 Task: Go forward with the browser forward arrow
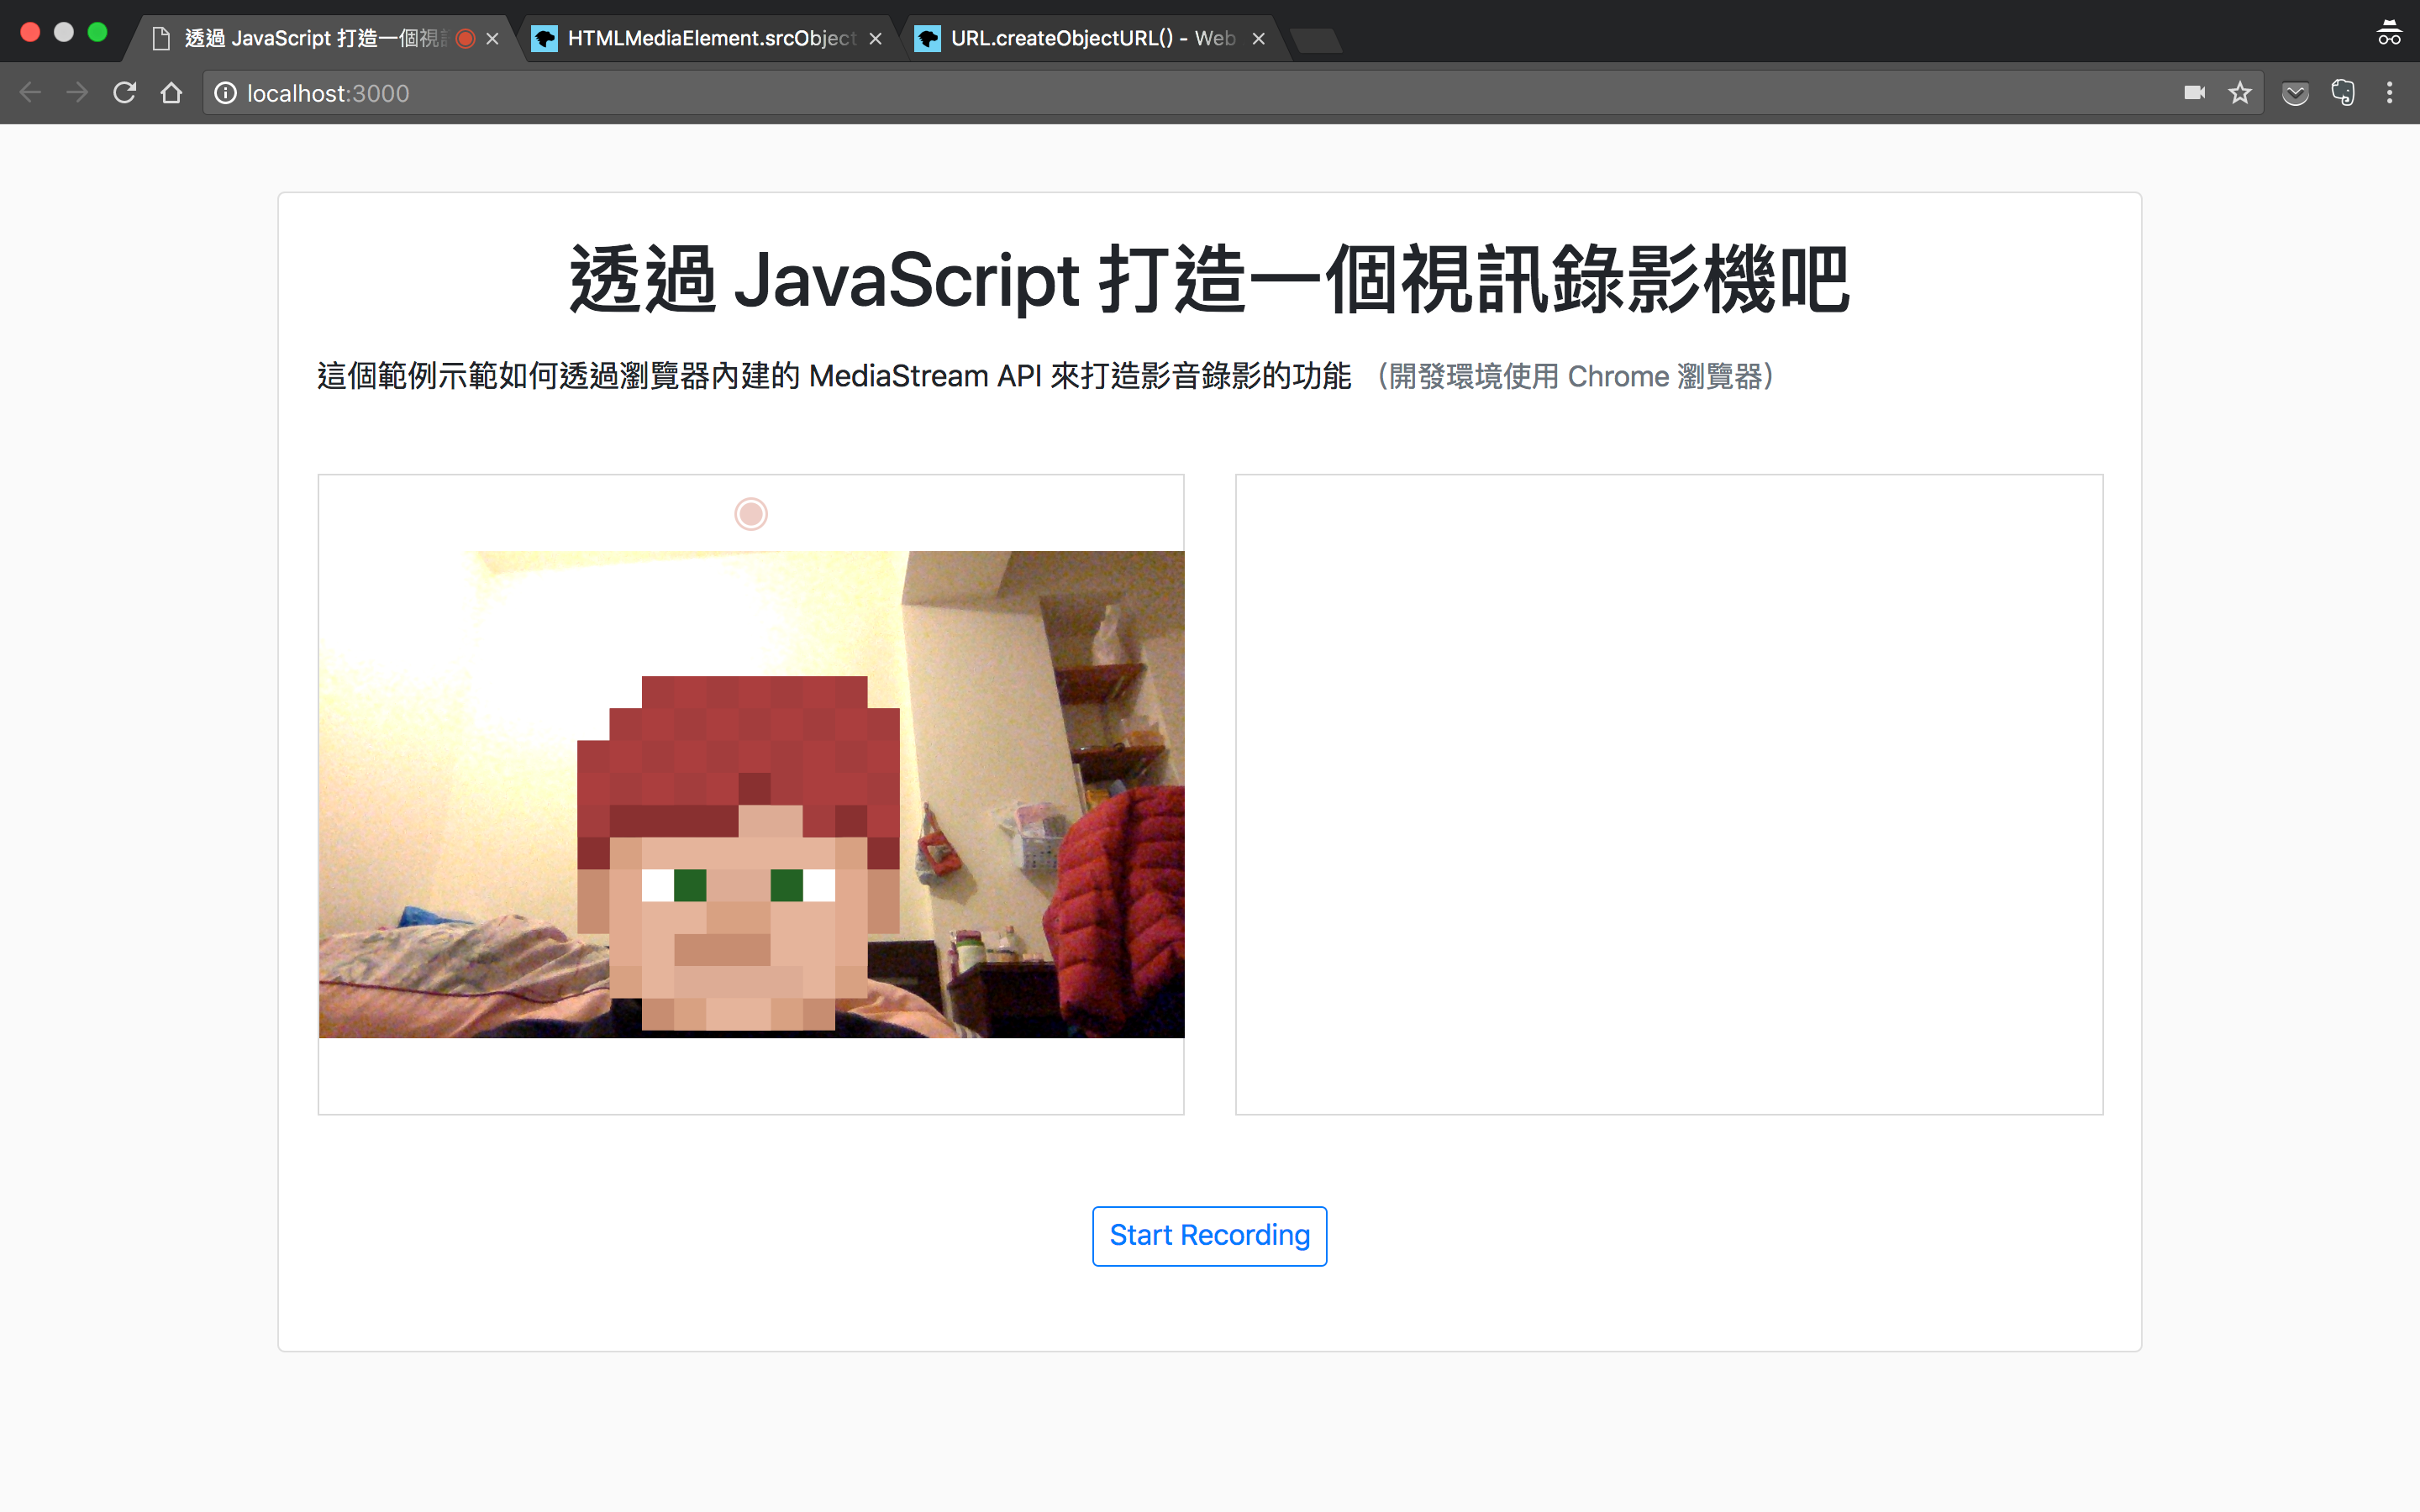click(x=77, y=93)
